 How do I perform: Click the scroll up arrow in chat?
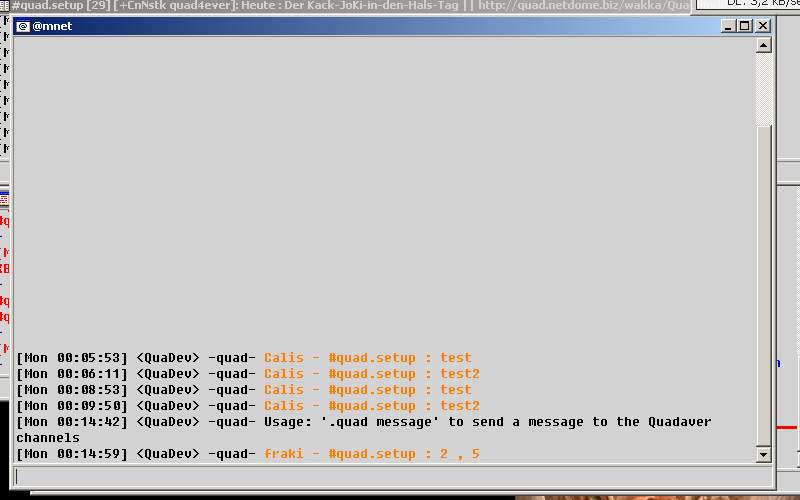click(x=764, y=45)
